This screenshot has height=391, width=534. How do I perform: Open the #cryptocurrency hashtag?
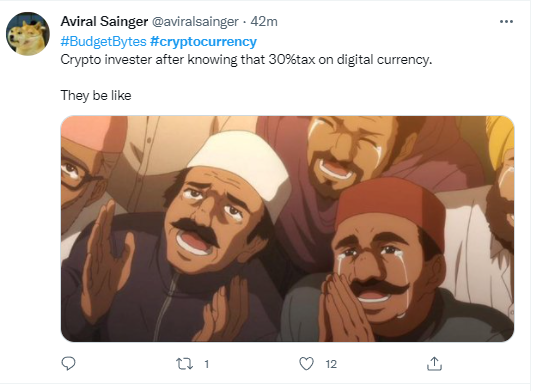tap(203, 42)
